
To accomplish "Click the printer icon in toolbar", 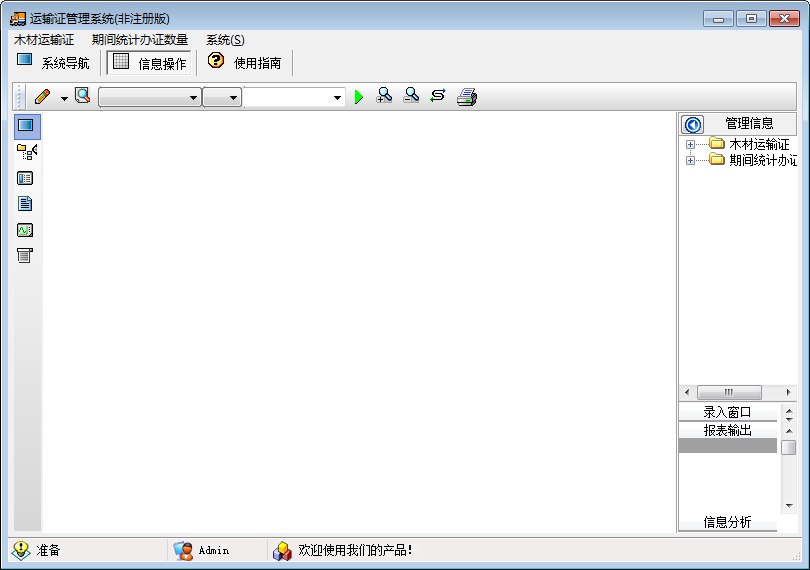I will (x=467, y=97).
